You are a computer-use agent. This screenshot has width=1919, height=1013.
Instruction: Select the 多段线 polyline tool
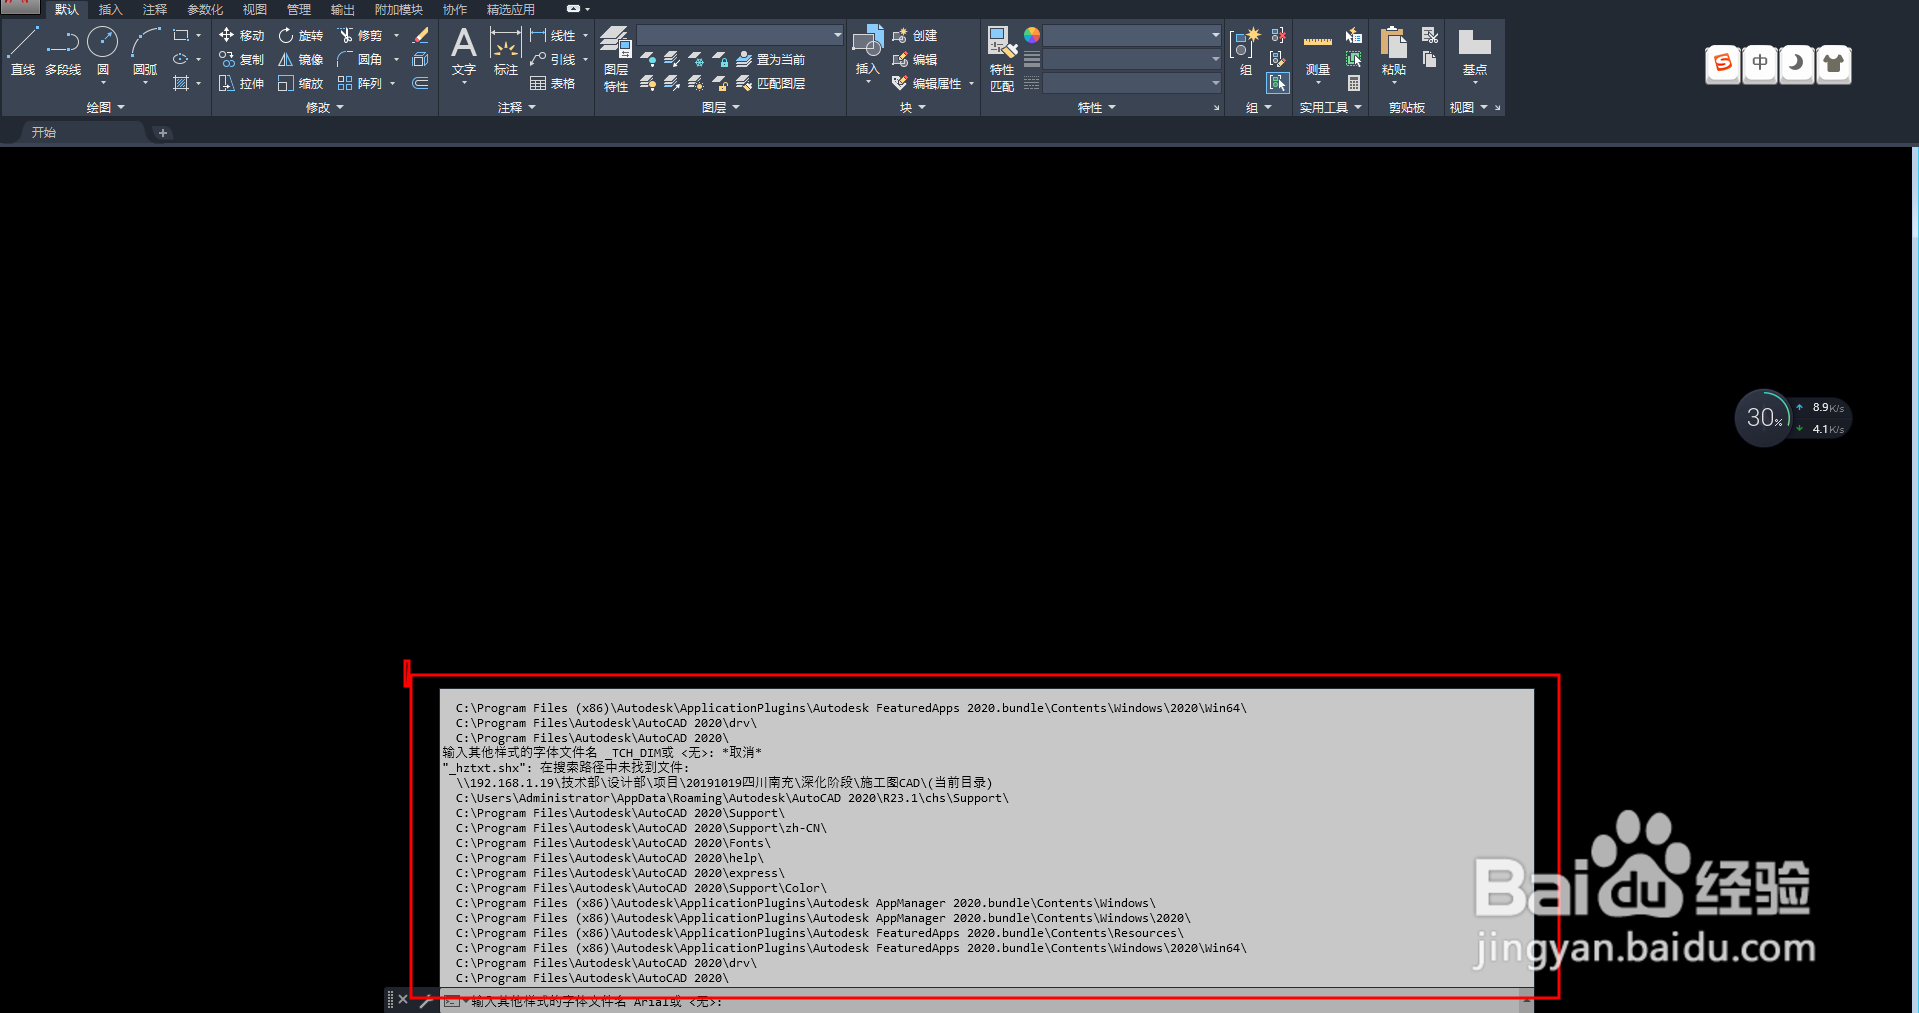point(63,51)
